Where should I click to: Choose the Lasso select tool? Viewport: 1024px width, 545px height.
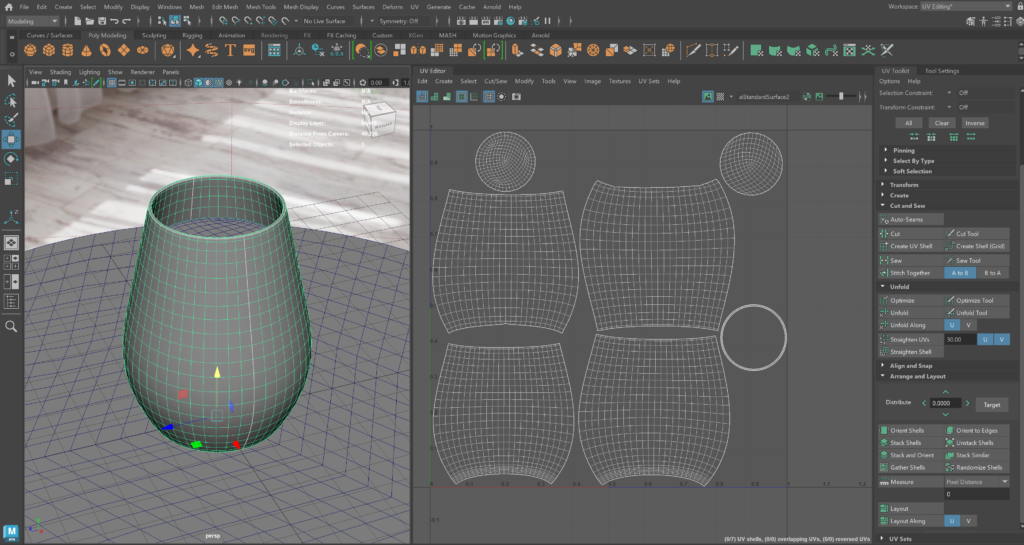pyautogui.click(x=11, y=101)
